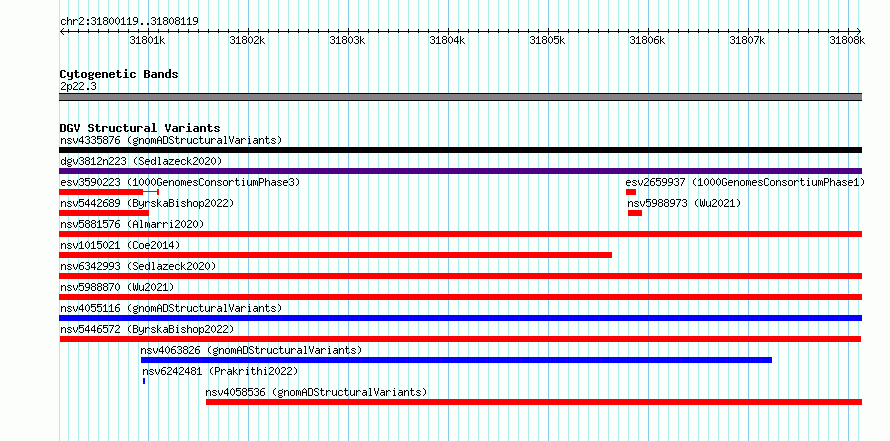Select the red nsv5442689 variant bar
This screenshot has width=890, height=441.
(x=104, y=213)
